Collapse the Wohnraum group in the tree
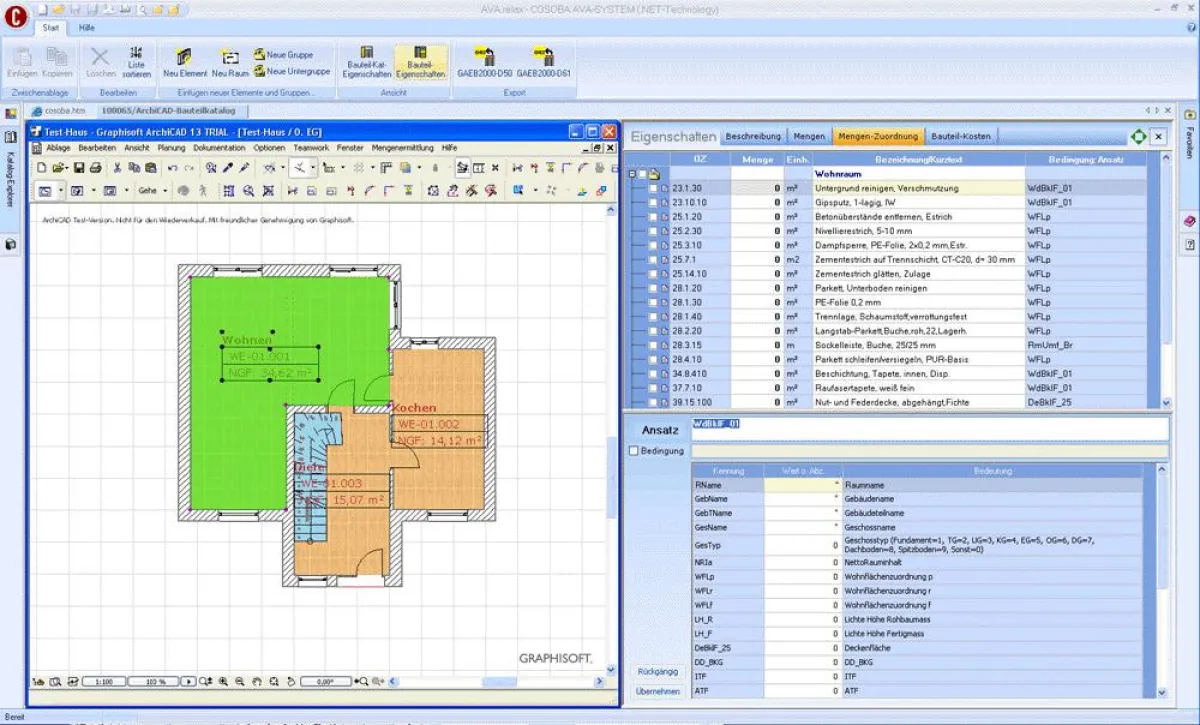 tap(632, 173)
